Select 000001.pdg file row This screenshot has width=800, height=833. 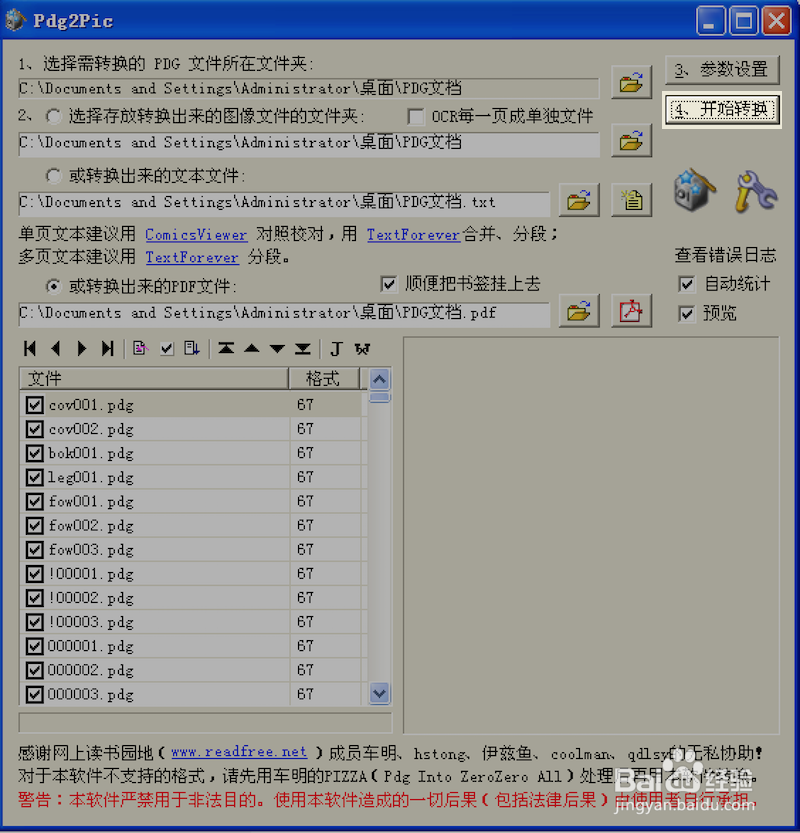[193, 646]
